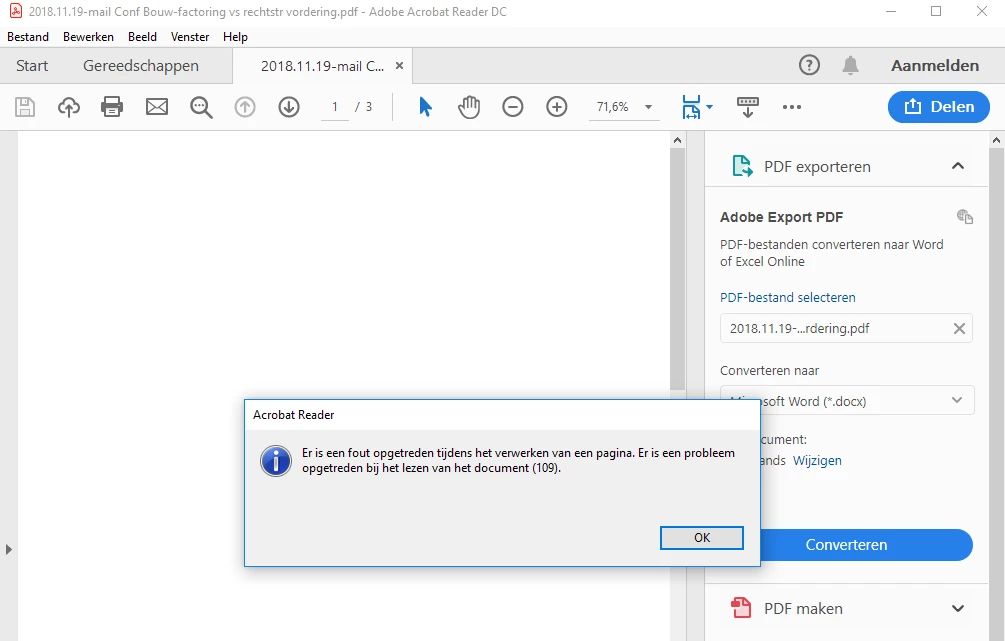Screen dimensions: 1005x641
Task: Open the Venster menu
Action: [190, 37]
